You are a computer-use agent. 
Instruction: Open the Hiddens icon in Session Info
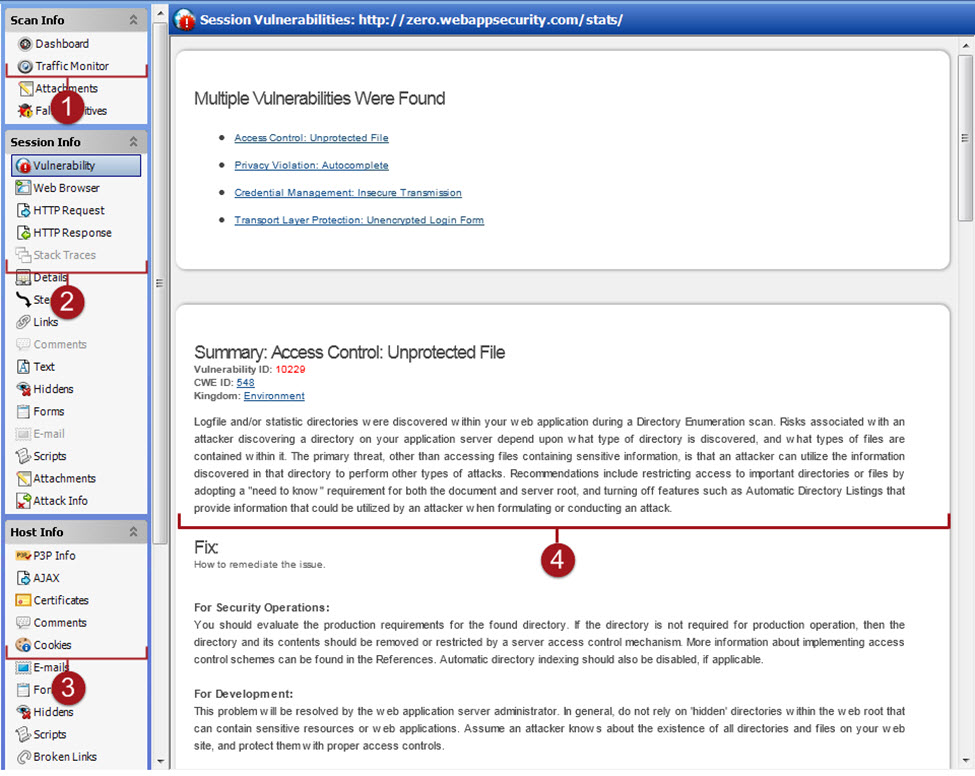point(24,389)
